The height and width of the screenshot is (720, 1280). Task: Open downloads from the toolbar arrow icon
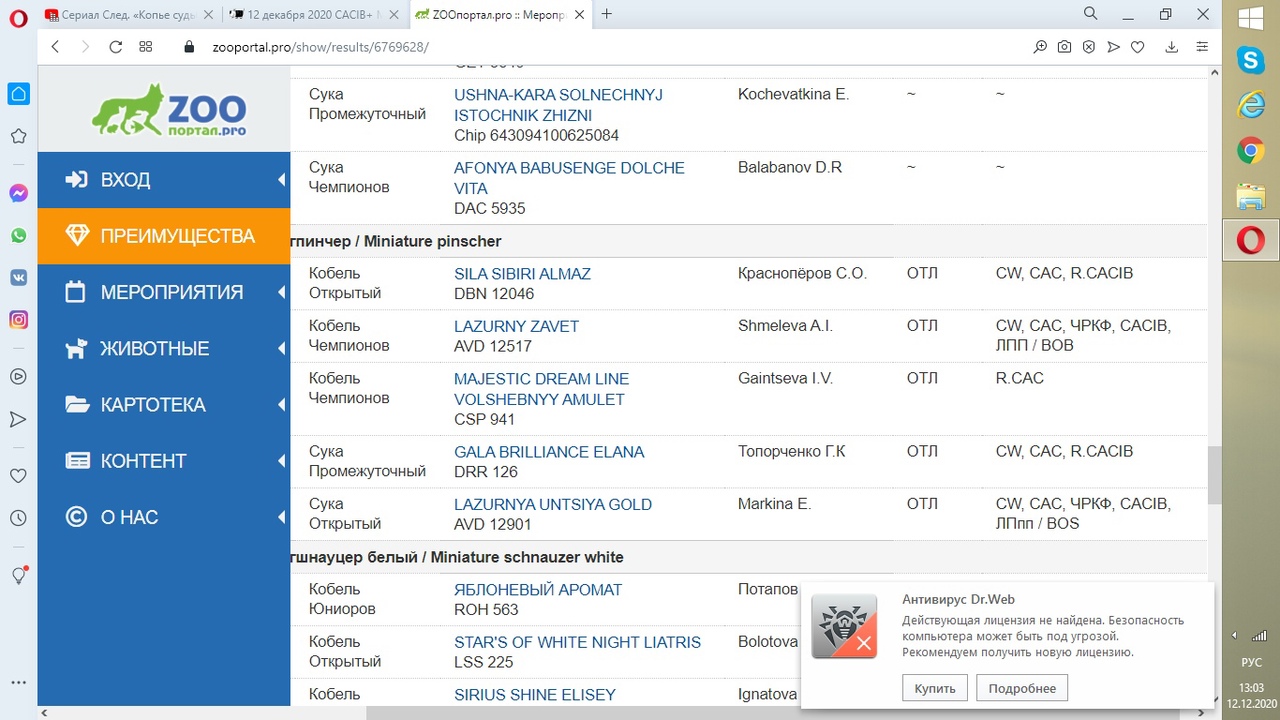pyautogui.click(x=1172, y=47)
